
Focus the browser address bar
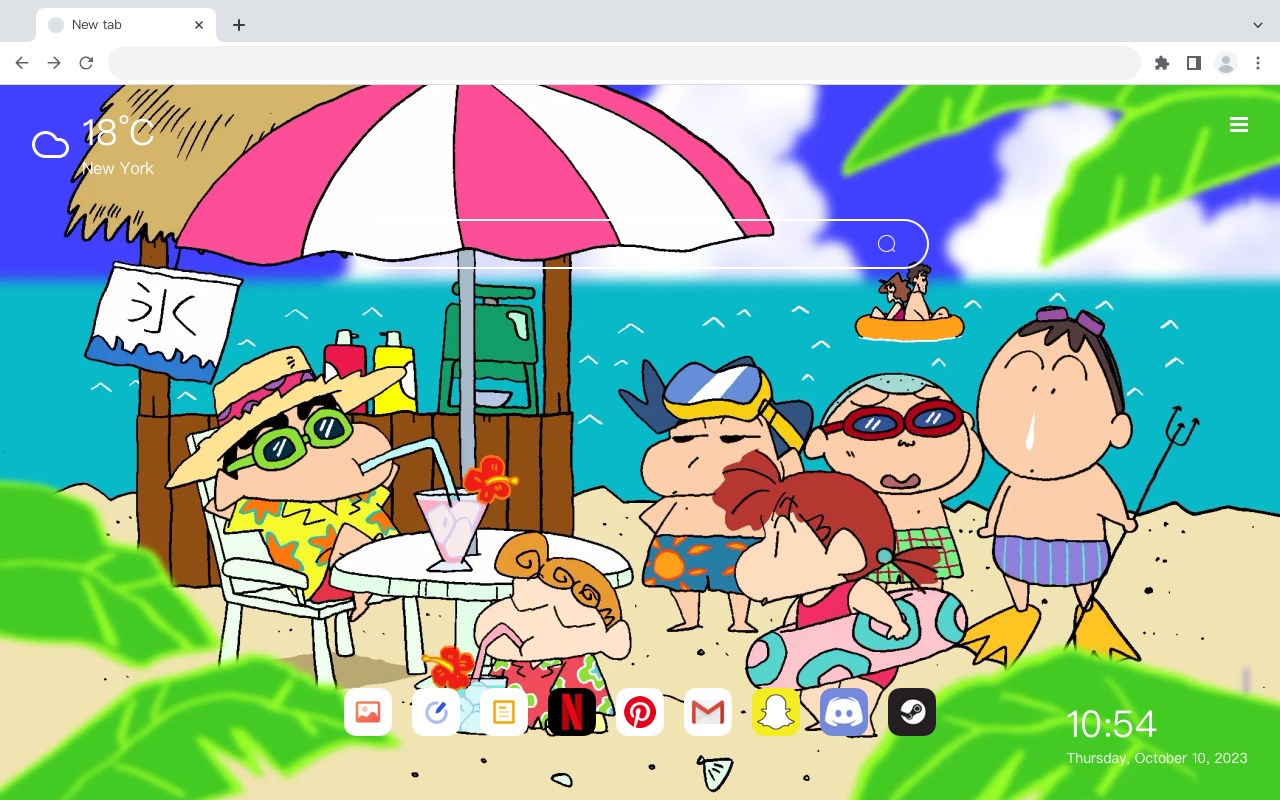pos(624,63)
